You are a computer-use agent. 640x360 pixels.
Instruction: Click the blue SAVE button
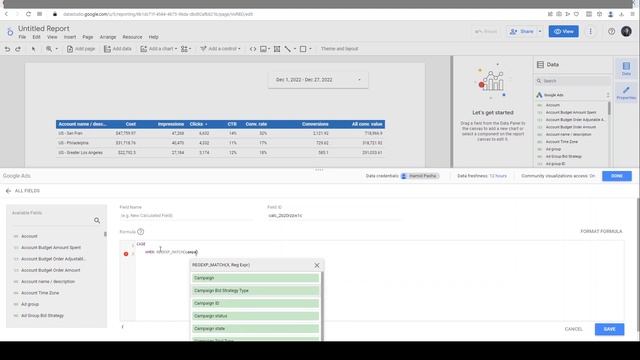(609, 329)
